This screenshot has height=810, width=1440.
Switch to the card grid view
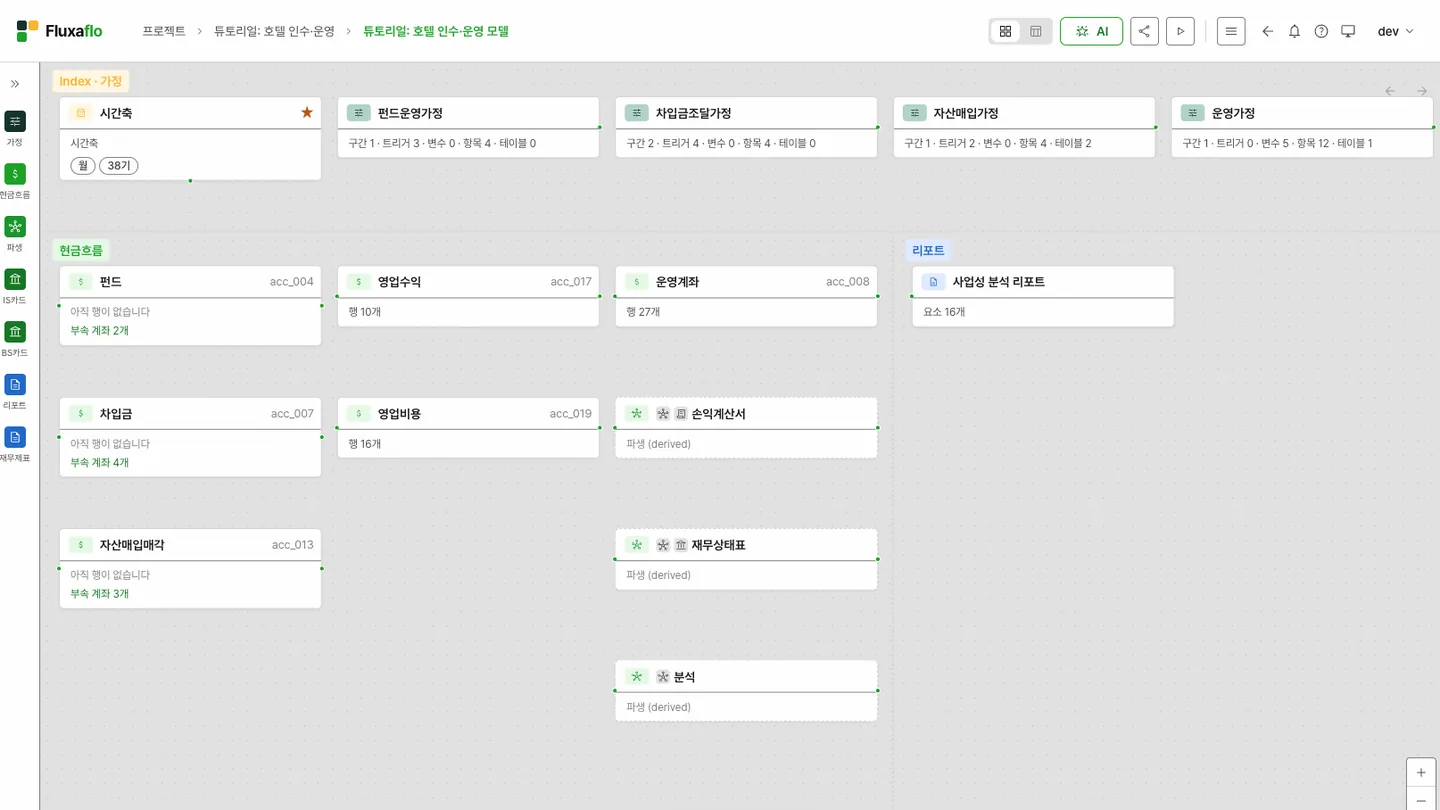1005,31
